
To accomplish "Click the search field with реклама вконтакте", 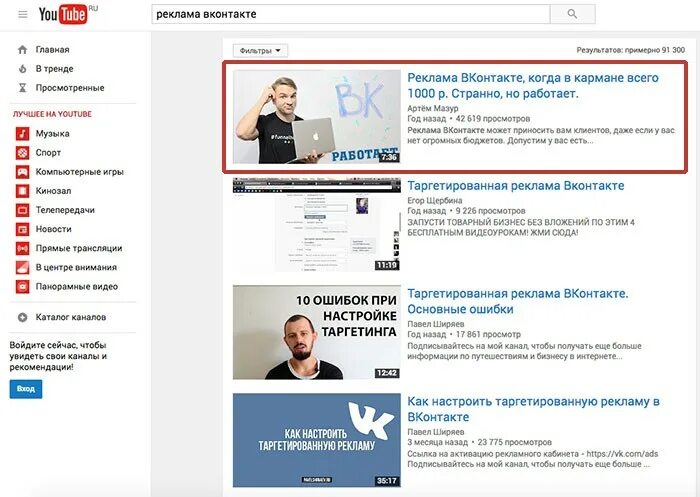I will point(350,14).
